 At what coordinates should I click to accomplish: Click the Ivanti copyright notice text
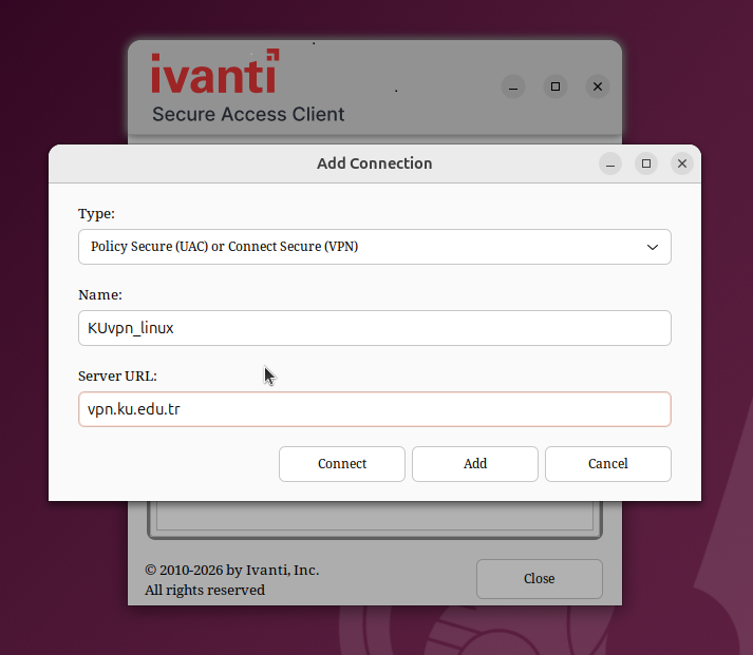click(232, 580)
